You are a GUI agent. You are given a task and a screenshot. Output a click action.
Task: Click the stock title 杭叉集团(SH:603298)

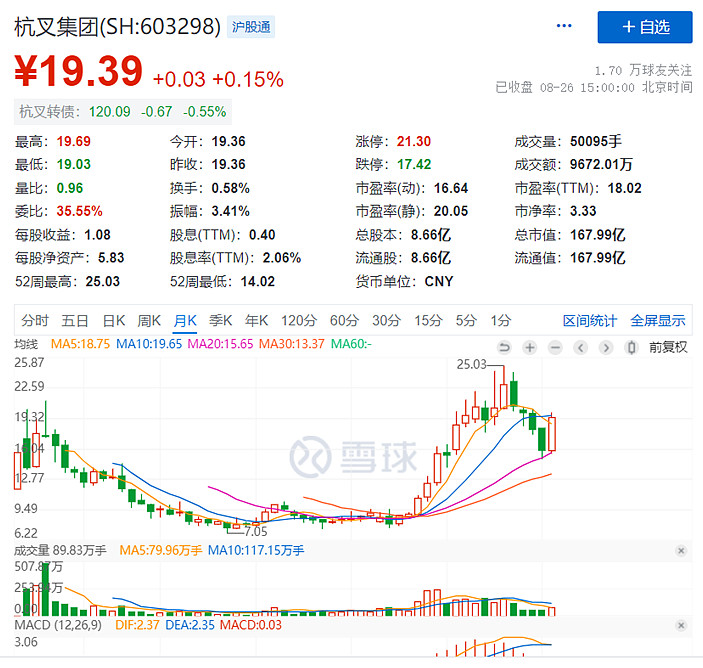coord(117,27)
